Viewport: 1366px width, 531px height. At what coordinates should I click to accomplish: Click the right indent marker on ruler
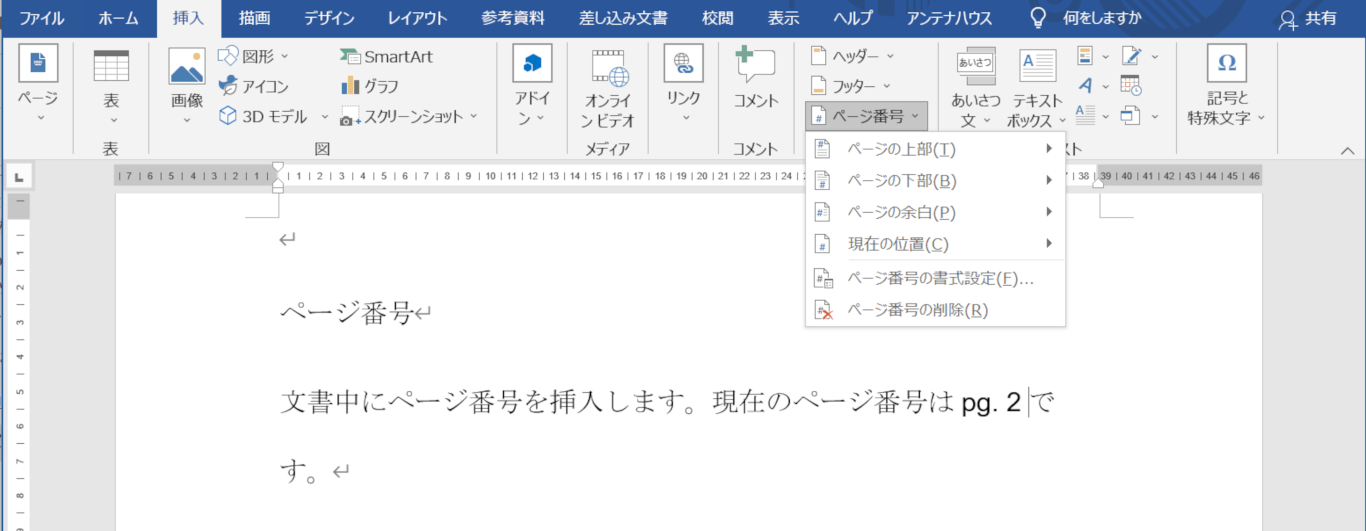pos(1099,184)
